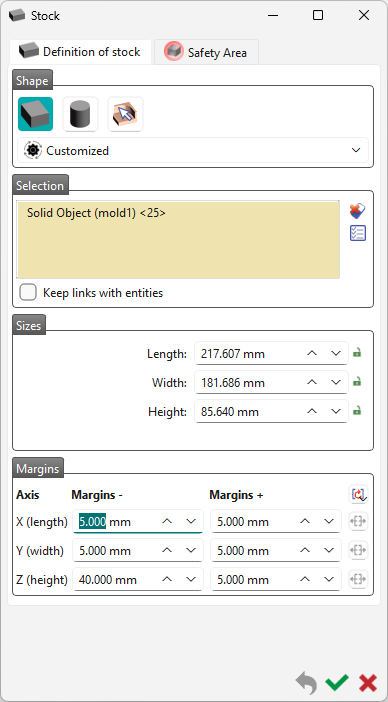This screenshot has height=702, width=388.
Task: Select the cylinder stock shape
Action: pos(81,114)
